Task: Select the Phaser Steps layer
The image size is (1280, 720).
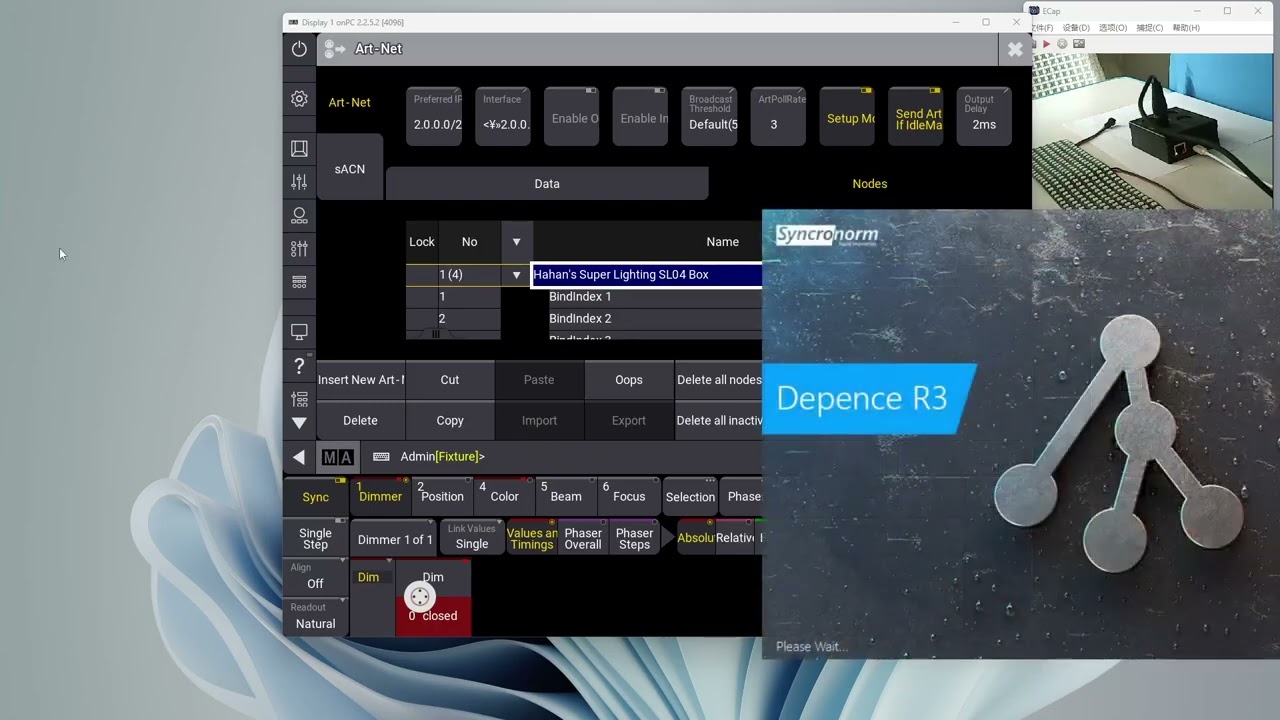Action: pos(634,538)
